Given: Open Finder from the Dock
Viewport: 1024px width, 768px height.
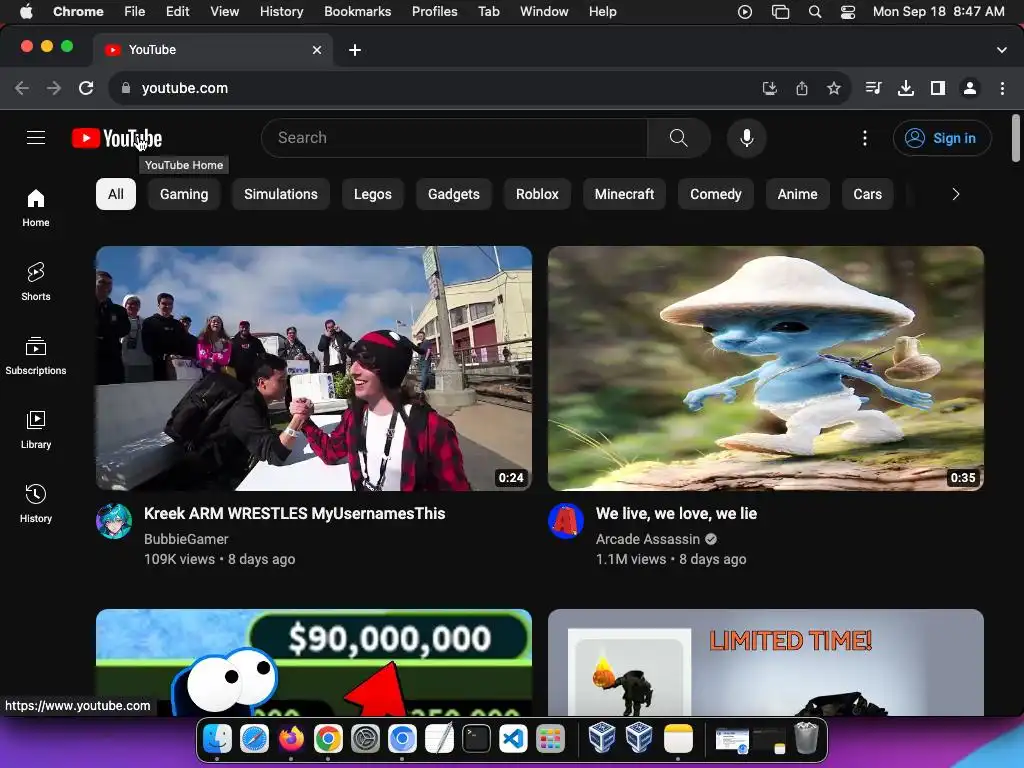Looking at the screenshot, I should [217, 739].
